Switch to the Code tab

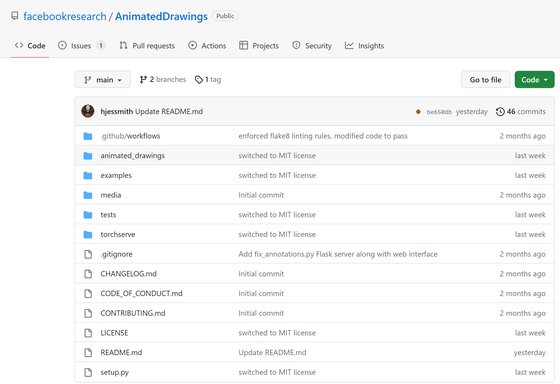[30, 46]
